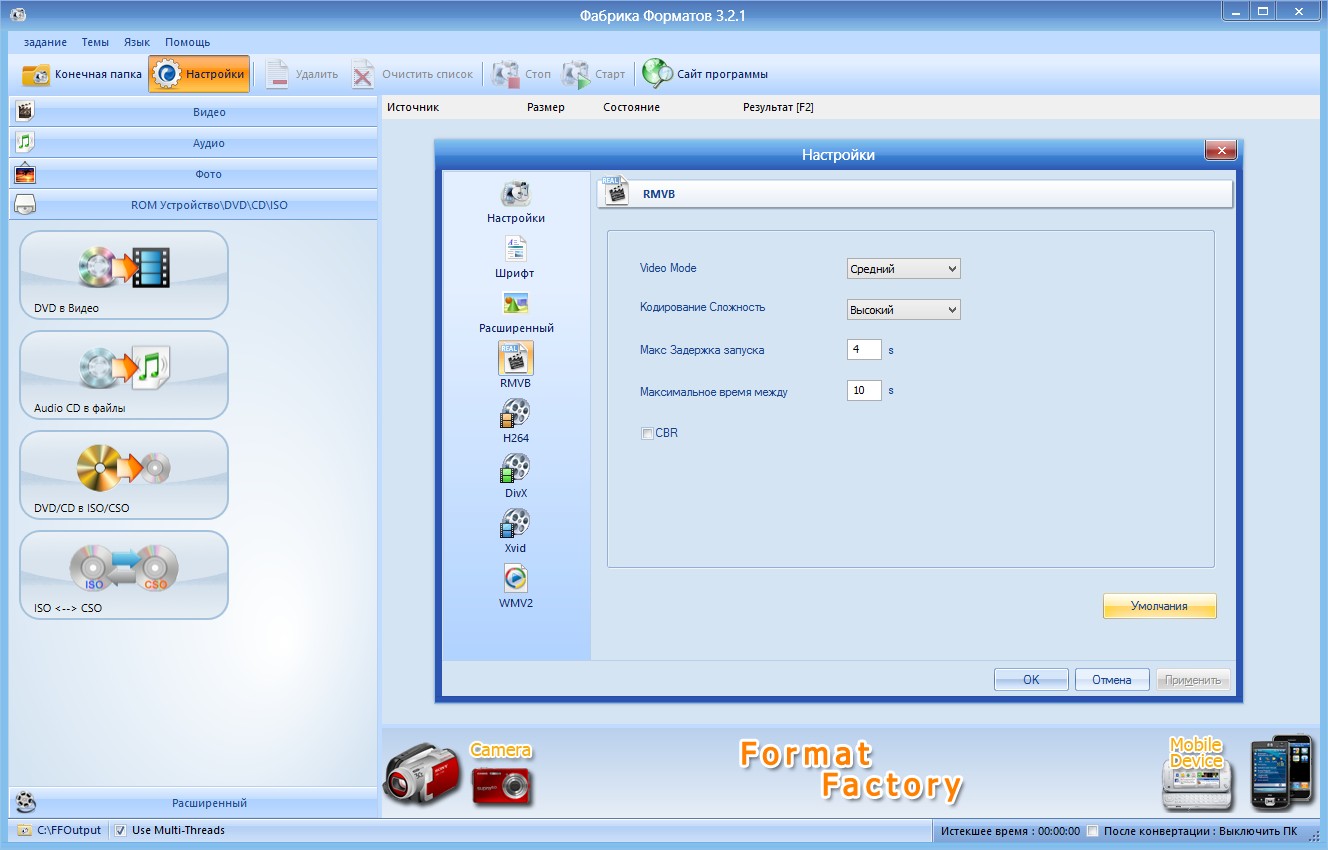Screen dimensions: 1328x850
Task: Select the Xvid settings icon
Action: pyautogui.click(x=516, y=531)
